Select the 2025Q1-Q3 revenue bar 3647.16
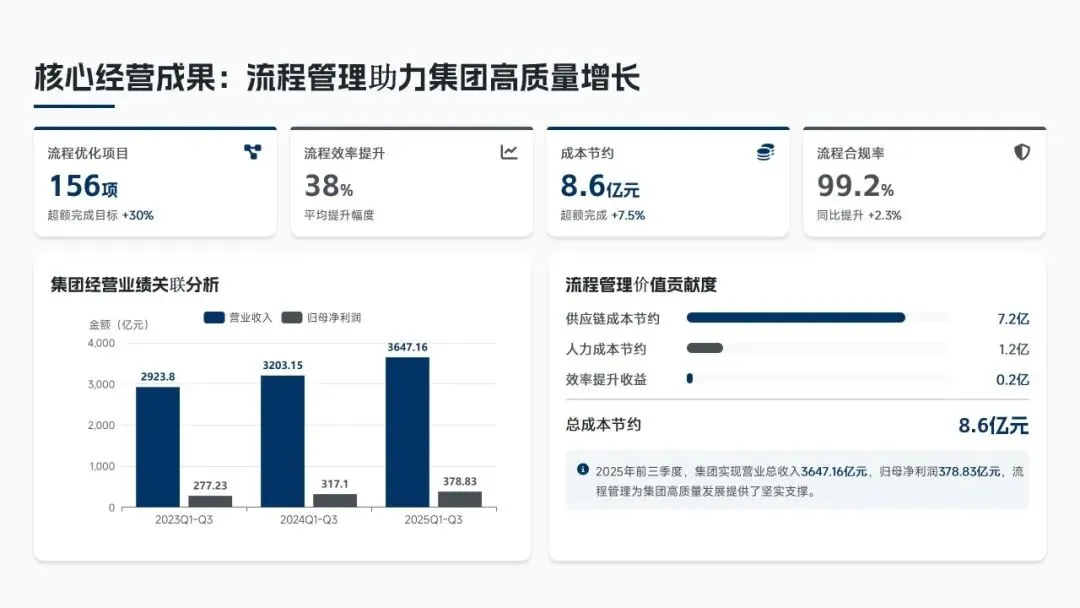This screenshot has height=608, width=1080. pos(407,432)
